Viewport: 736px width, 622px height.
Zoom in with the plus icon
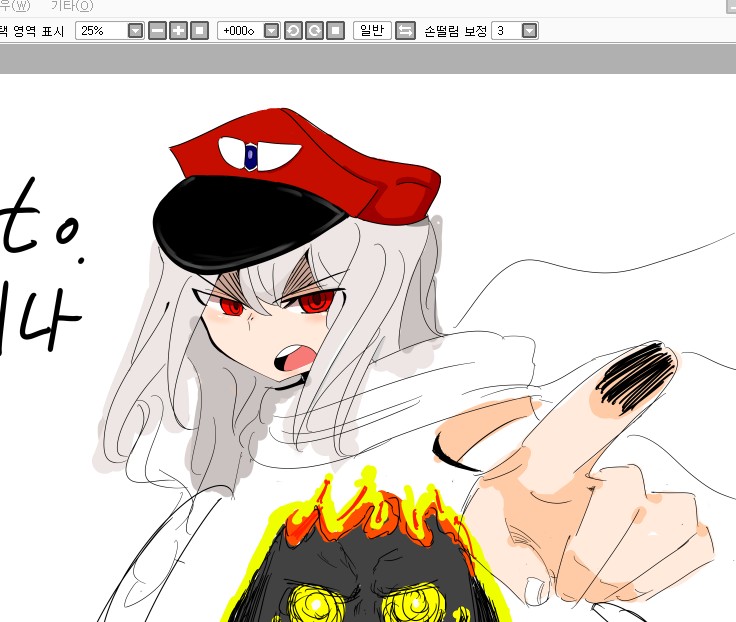pos(178,31)
